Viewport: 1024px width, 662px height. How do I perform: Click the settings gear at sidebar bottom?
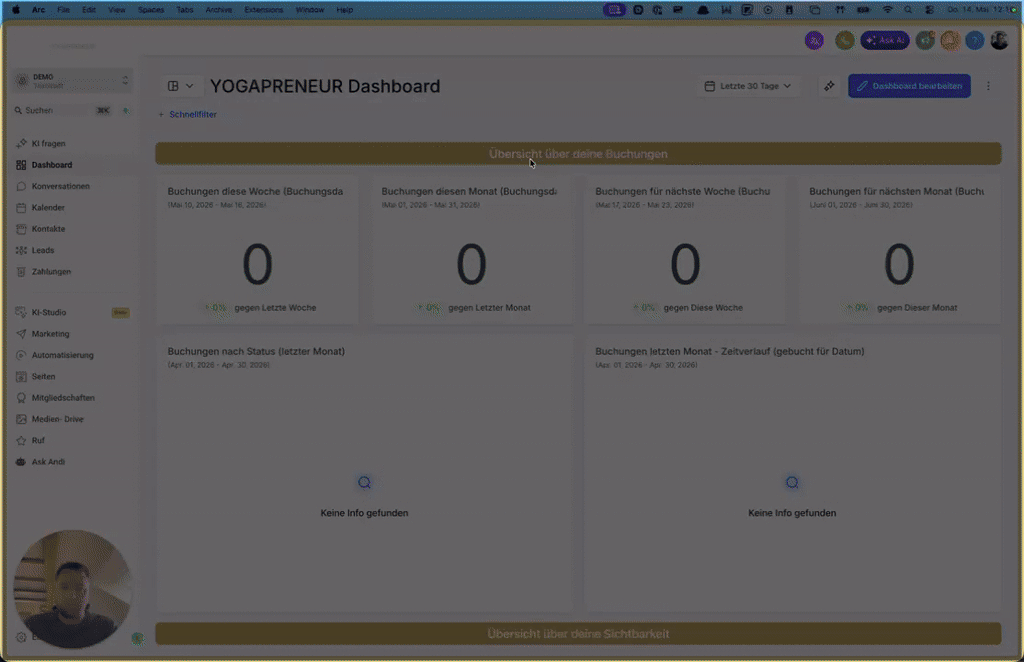pos(21,637)
